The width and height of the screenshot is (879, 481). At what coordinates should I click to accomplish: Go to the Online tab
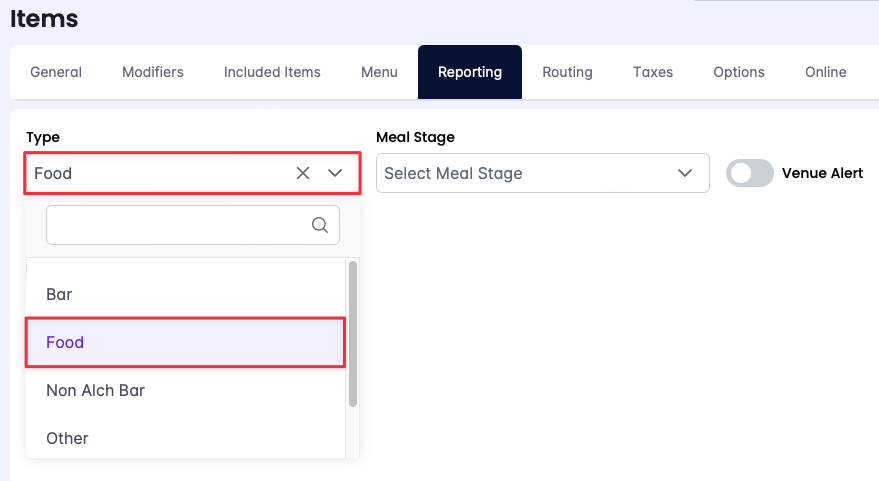[x=826, y=72]
